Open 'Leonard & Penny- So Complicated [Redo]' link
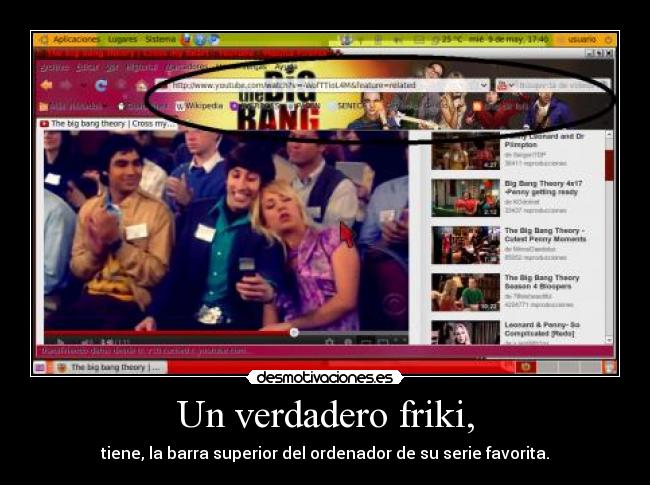Screen dimensions: 650x485 pyautogui.click(x=542, y=329)
